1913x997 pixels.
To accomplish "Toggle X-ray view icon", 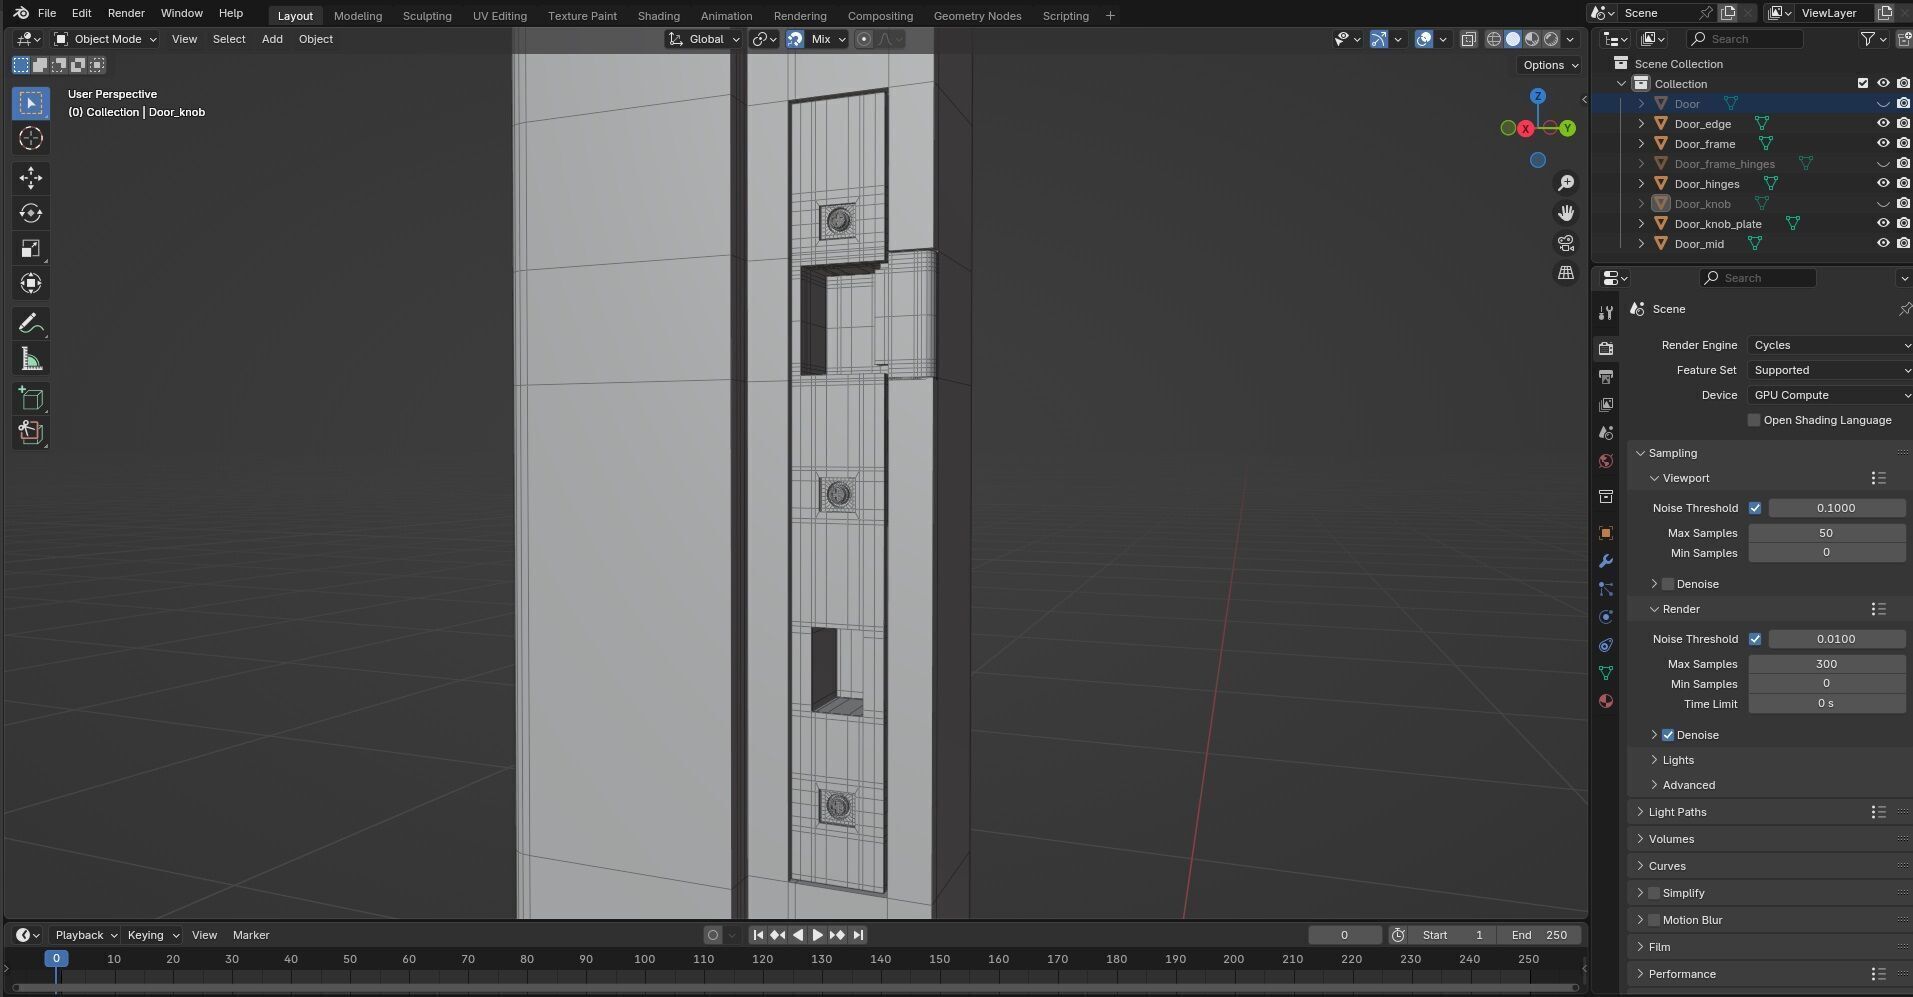I will pos(1468,39).
